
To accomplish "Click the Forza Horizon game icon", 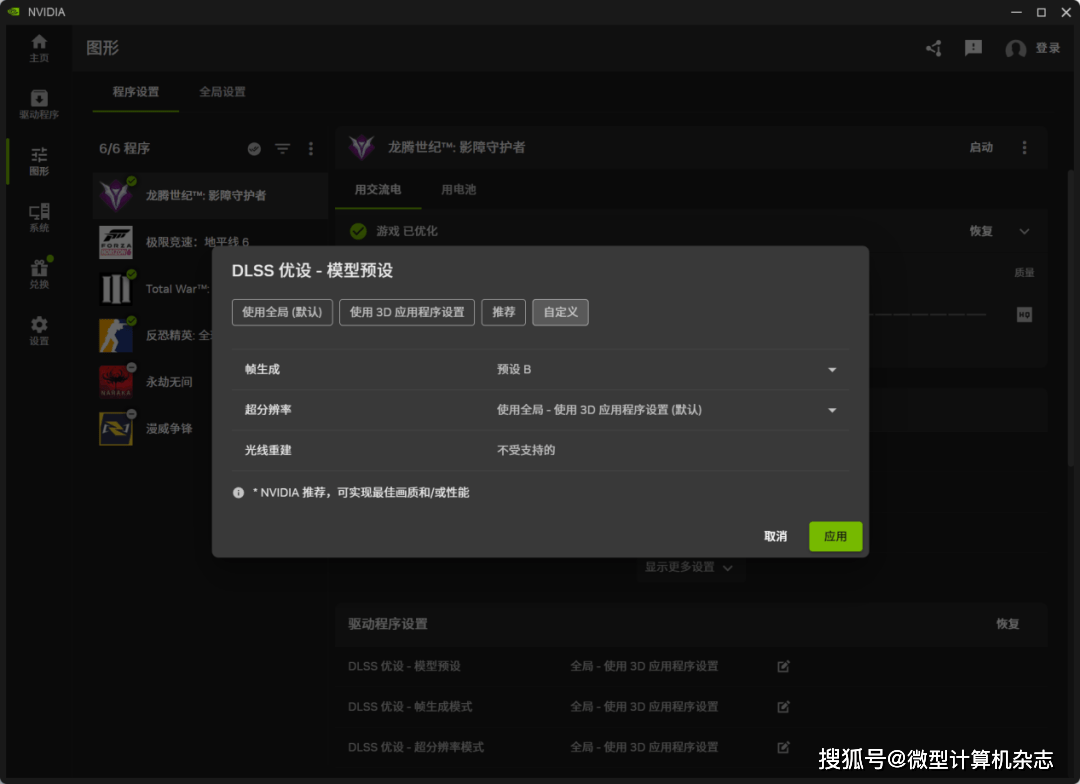I will pyautogui.click(x=116, y=242).
